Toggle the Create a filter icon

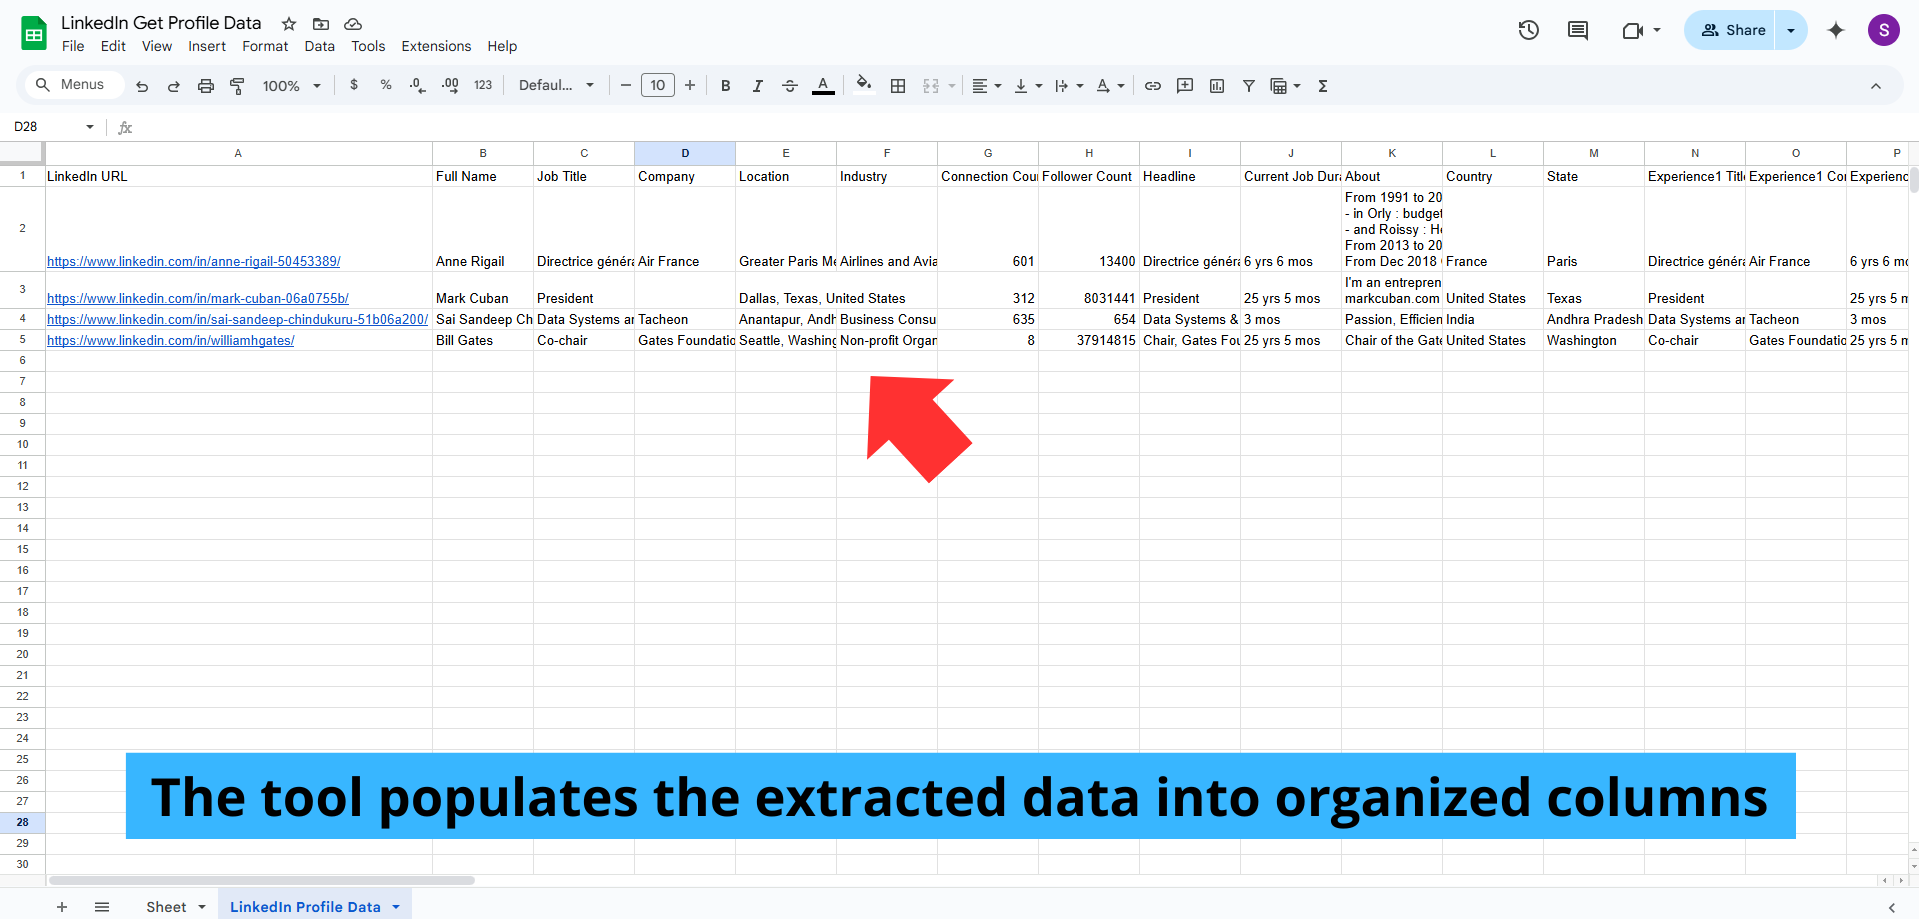pyautogui.click(x=1249, y=86)
